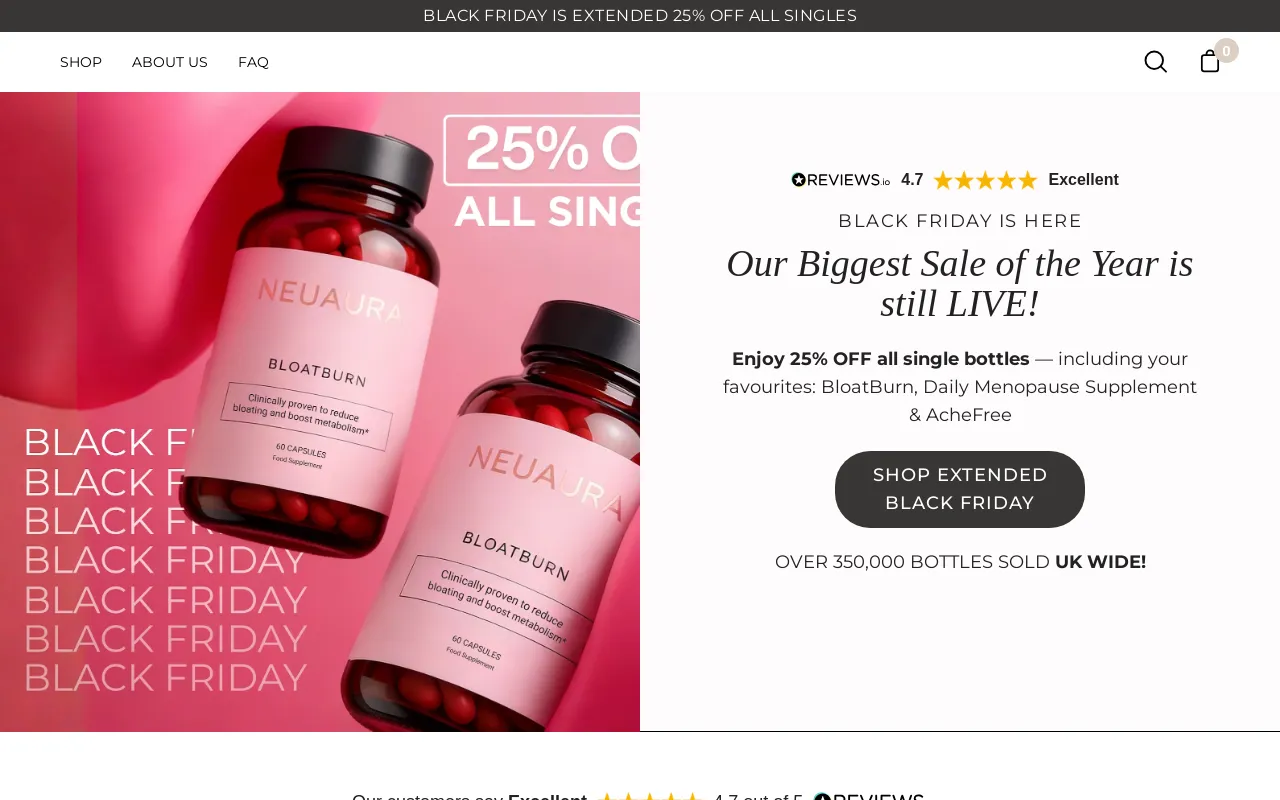Click the REVIEWS.io logo in hero
Viewport: 1280px width, 800px height.
[840, 180]
